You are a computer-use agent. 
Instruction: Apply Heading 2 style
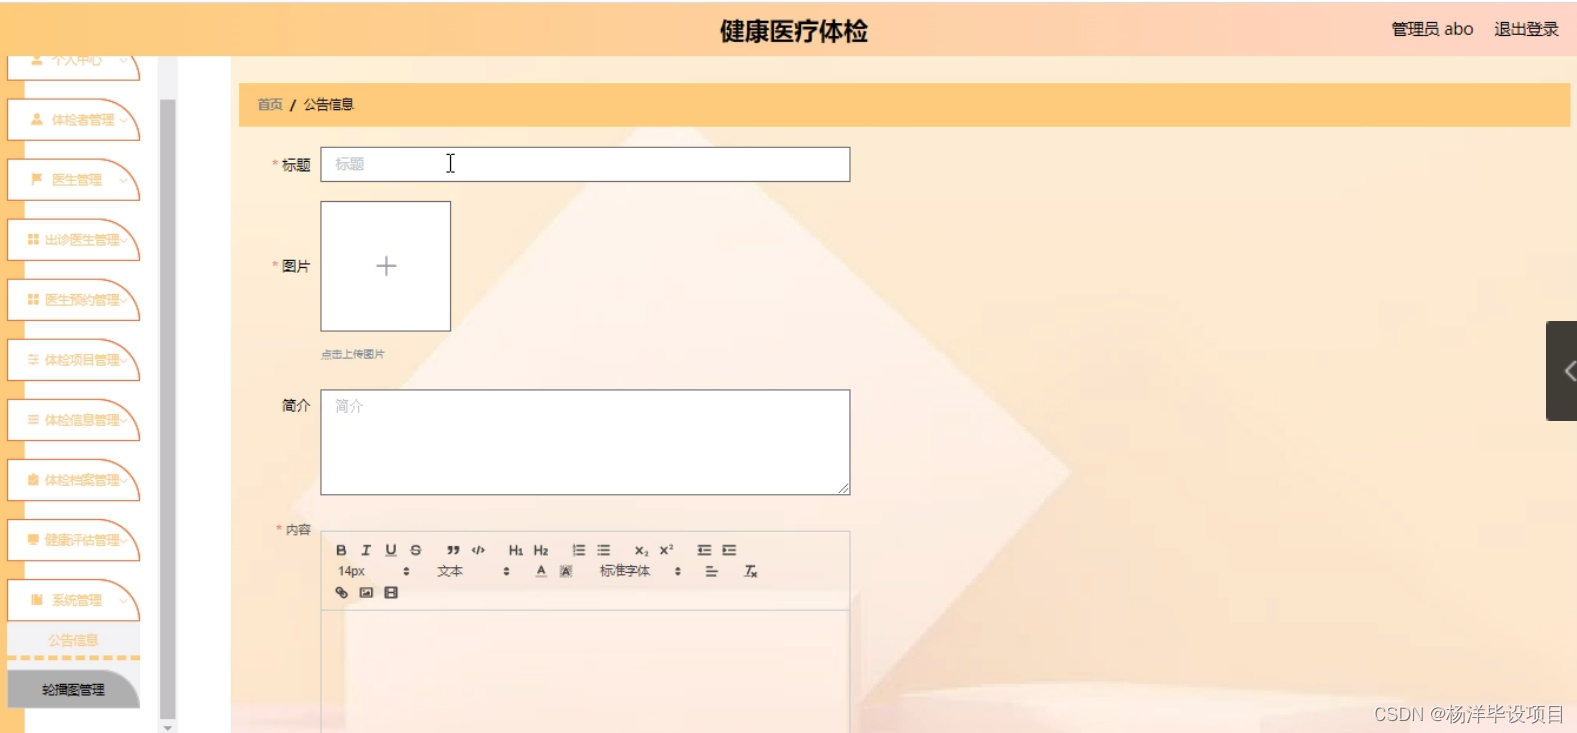(x=541, y=550)
